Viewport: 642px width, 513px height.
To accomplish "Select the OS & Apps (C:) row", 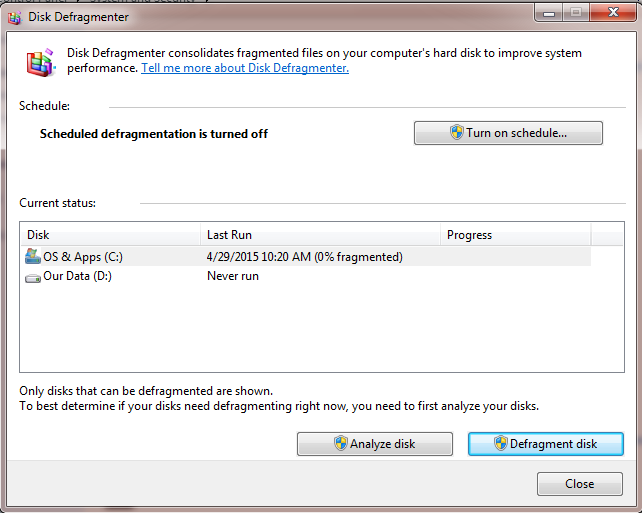I will [305, 257].
